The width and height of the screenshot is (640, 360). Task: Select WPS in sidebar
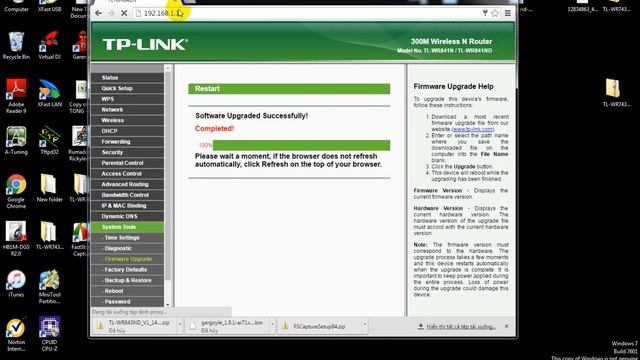127,99
